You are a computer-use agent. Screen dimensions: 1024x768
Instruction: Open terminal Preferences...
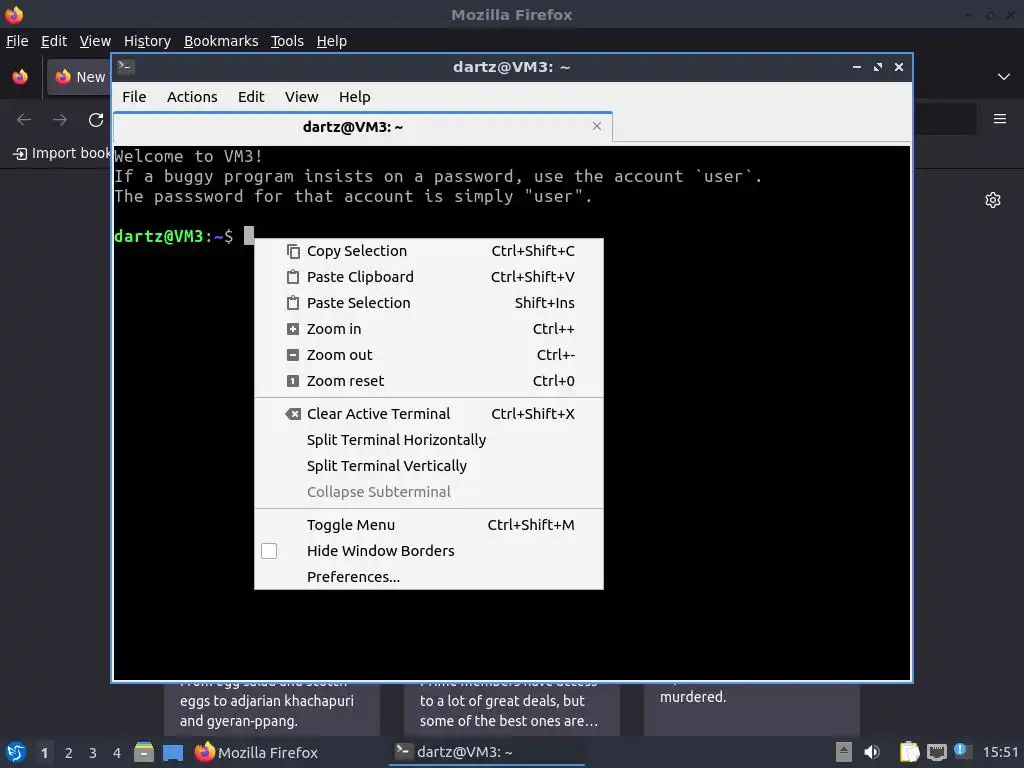[x=428, y=577]
